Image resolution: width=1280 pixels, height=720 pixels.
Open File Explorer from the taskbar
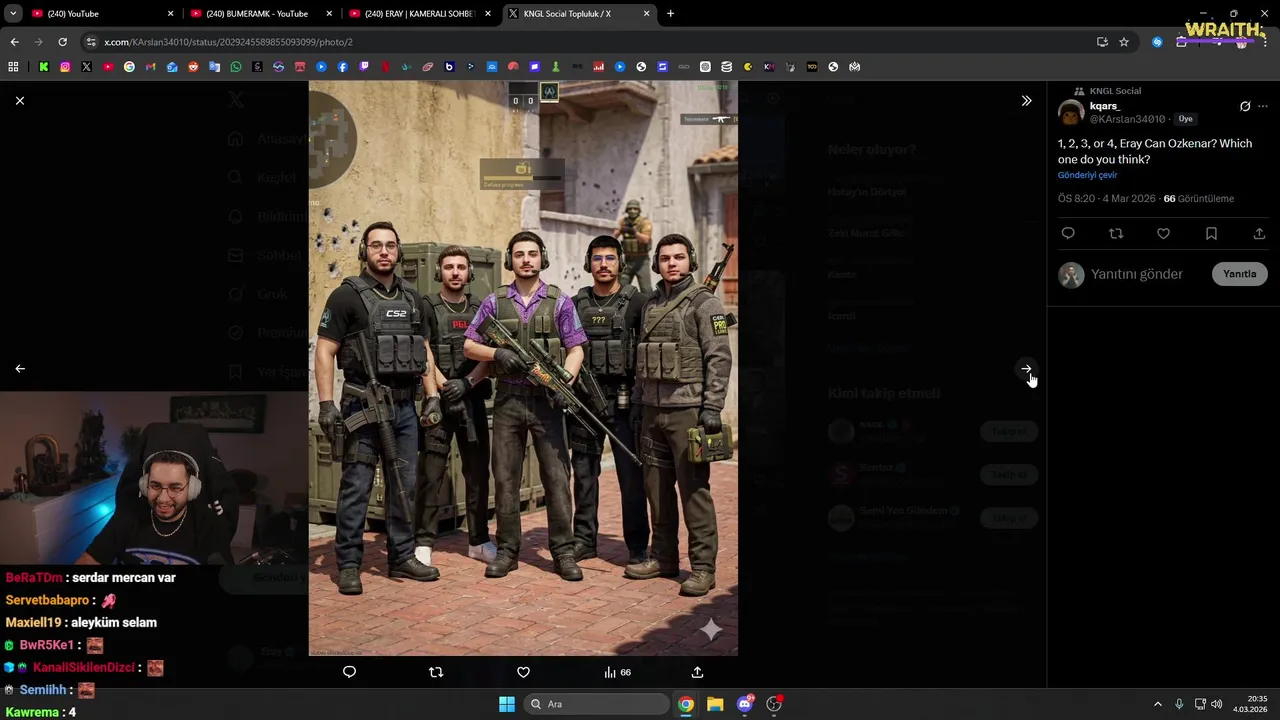715,704
